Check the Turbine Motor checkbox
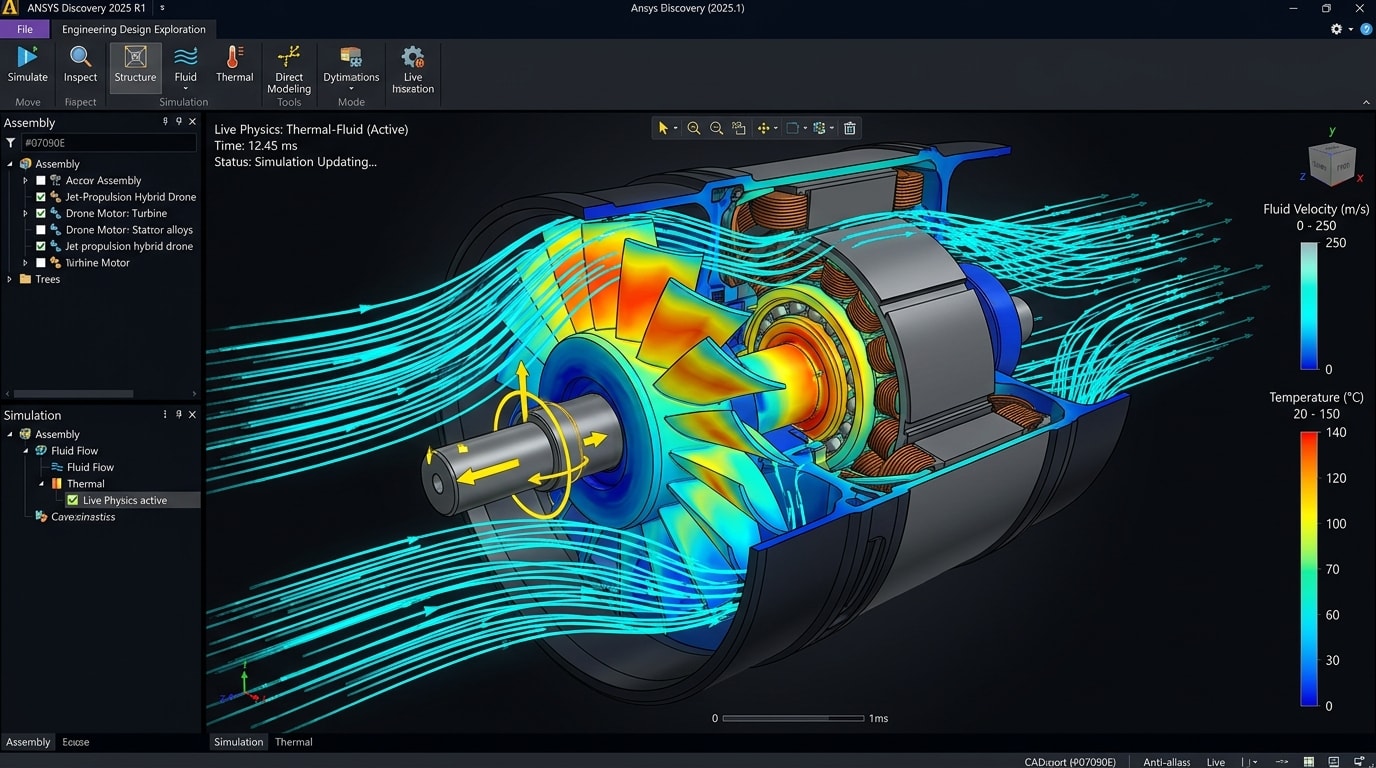The image size is (1376, 768). [41, 263]
